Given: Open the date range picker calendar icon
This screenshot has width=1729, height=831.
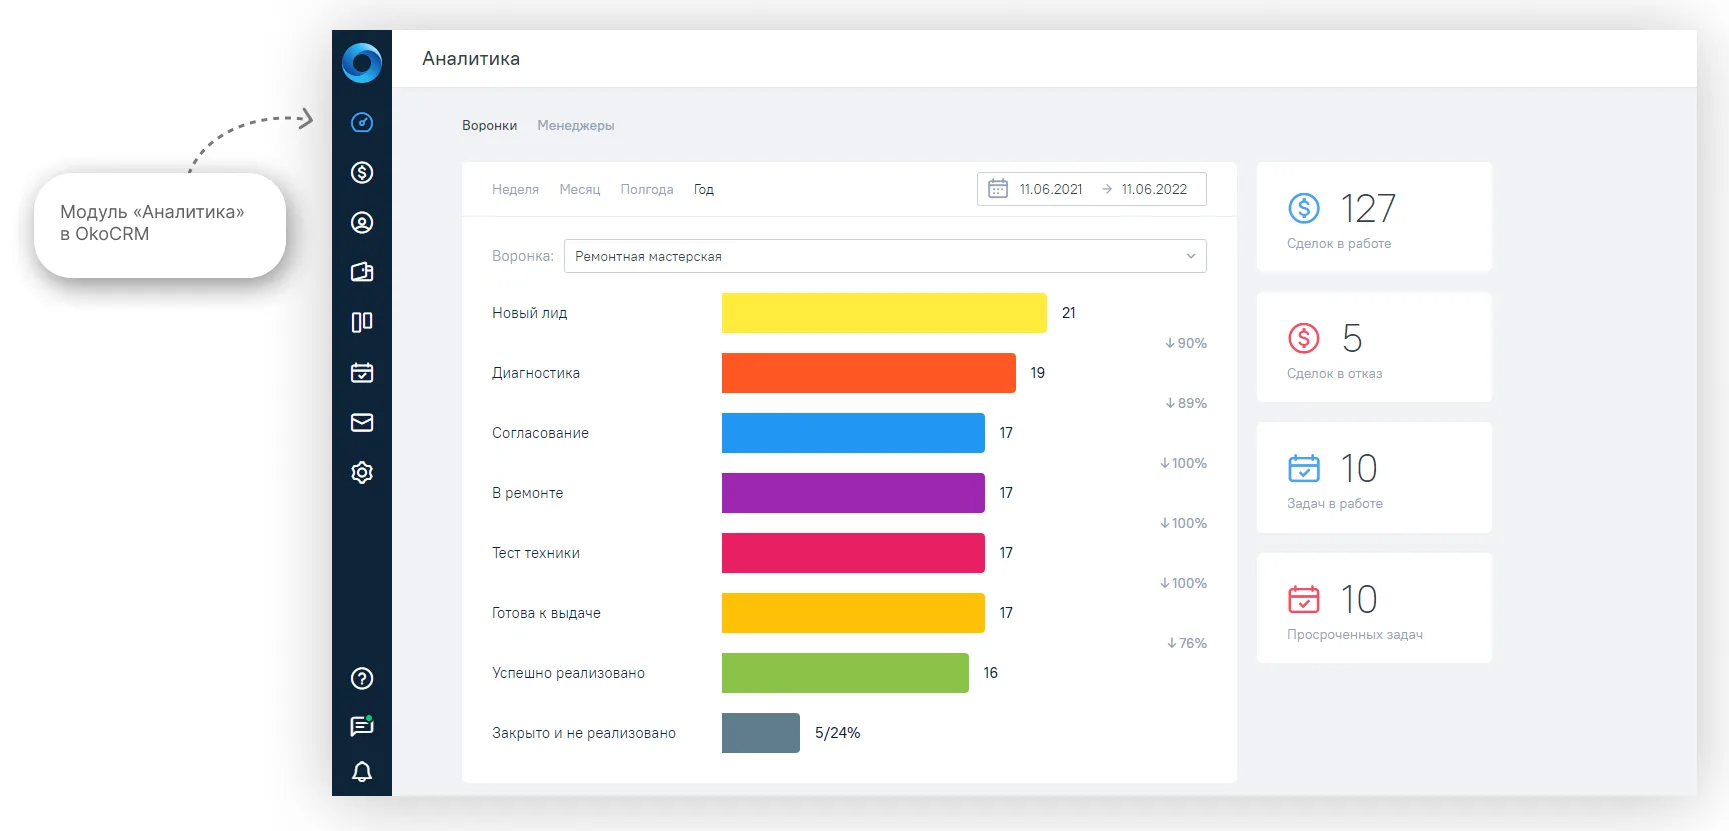Looking at the screenshot, I should click(998, 188).
